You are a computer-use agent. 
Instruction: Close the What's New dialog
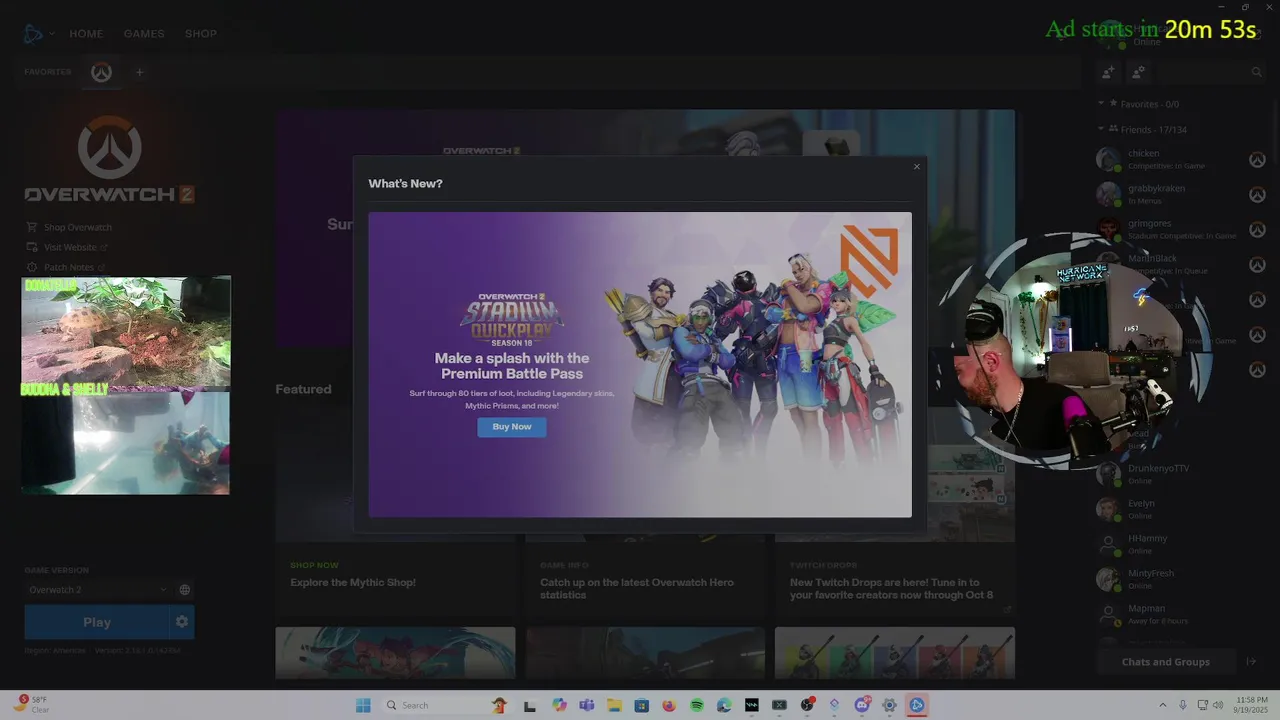(x=916, y=167)
